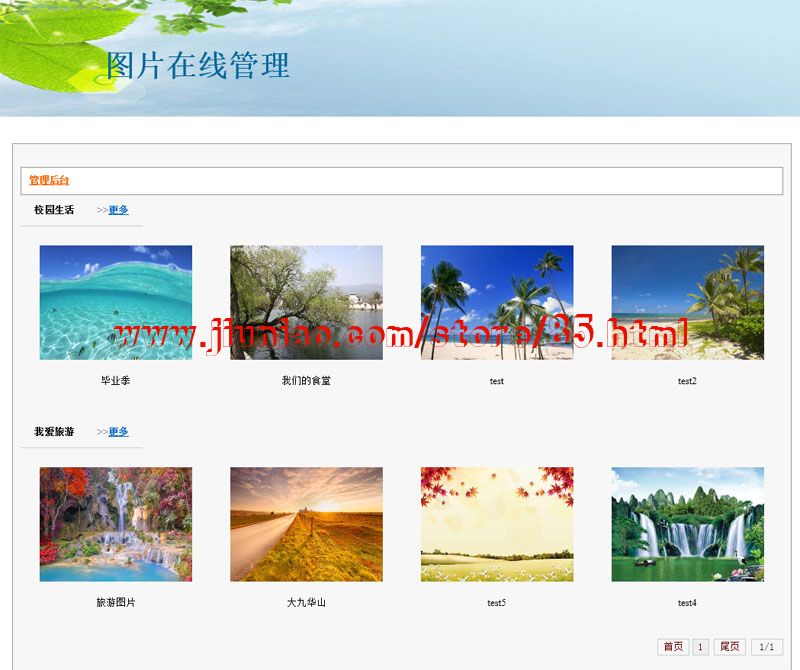Image resolution: width=800 pixels, height=670 pixels.
Task: Go to first page with 首页 button
Action: click(673, 647)
